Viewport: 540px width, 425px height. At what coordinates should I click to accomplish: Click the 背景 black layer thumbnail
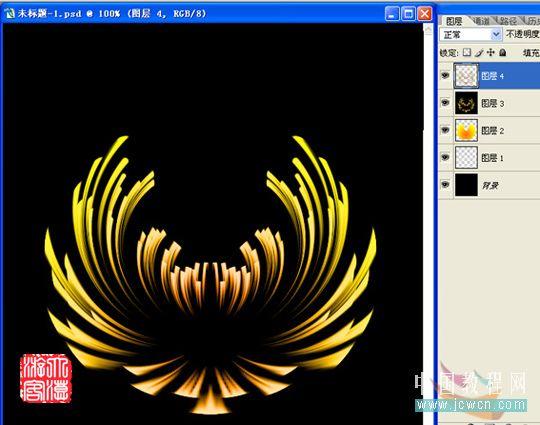pyautogui.click(x=466, y=185)
